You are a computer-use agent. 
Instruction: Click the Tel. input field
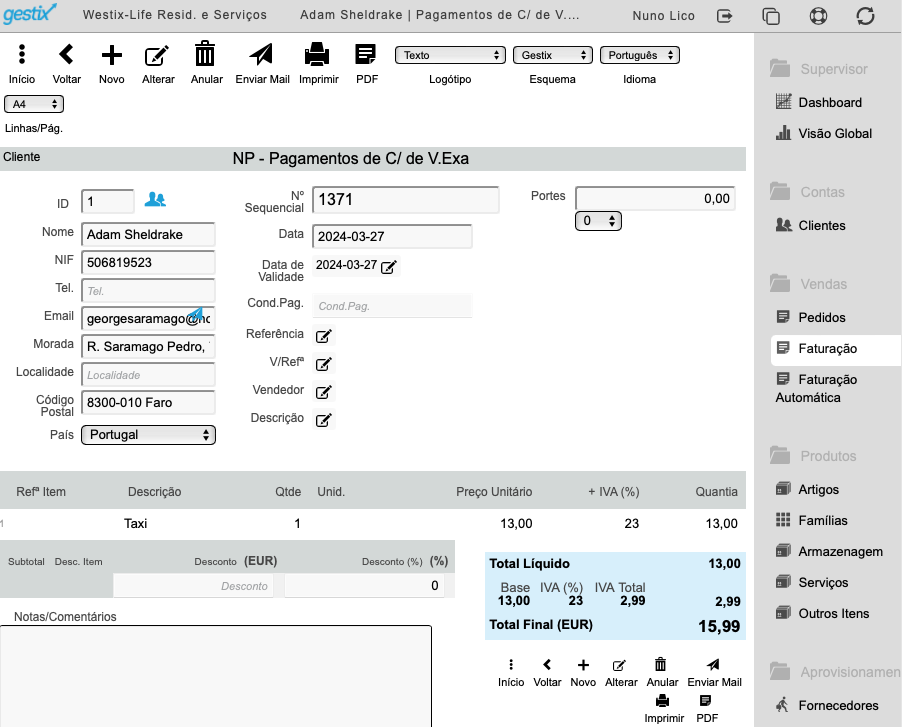[x=148, y=291]
